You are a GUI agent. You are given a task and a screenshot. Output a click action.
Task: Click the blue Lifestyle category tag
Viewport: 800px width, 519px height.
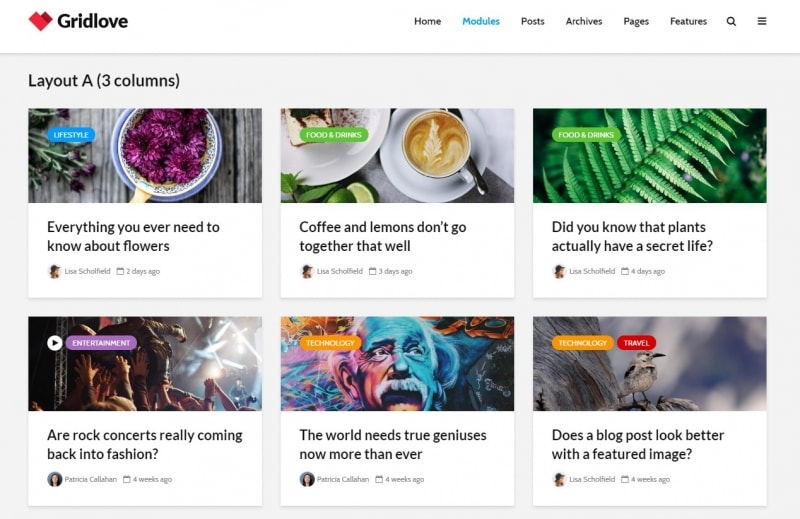coord(71,135)
